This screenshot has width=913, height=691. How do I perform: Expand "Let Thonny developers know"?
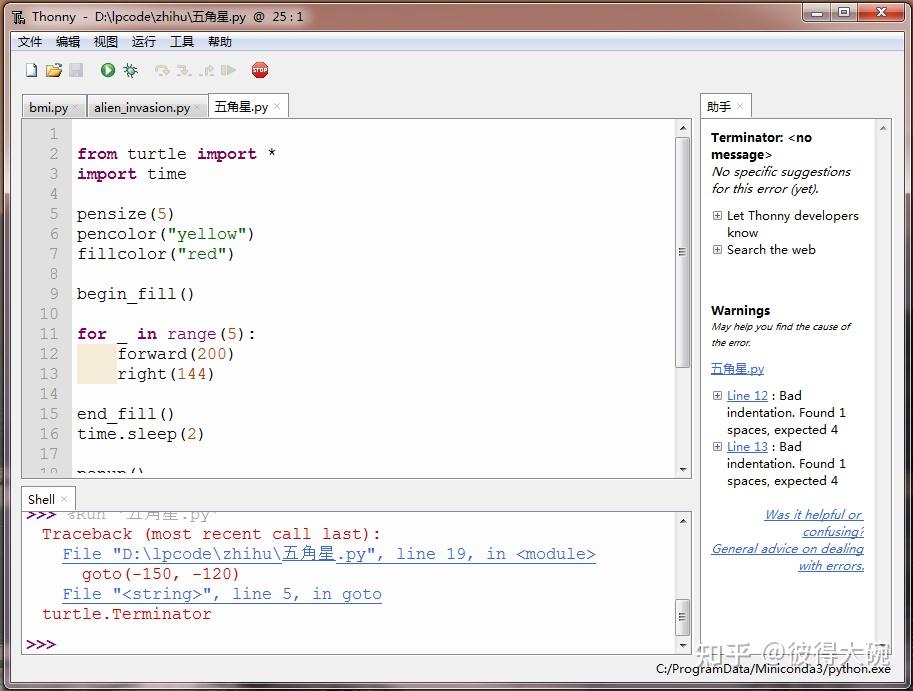click(x=717, y=215)
